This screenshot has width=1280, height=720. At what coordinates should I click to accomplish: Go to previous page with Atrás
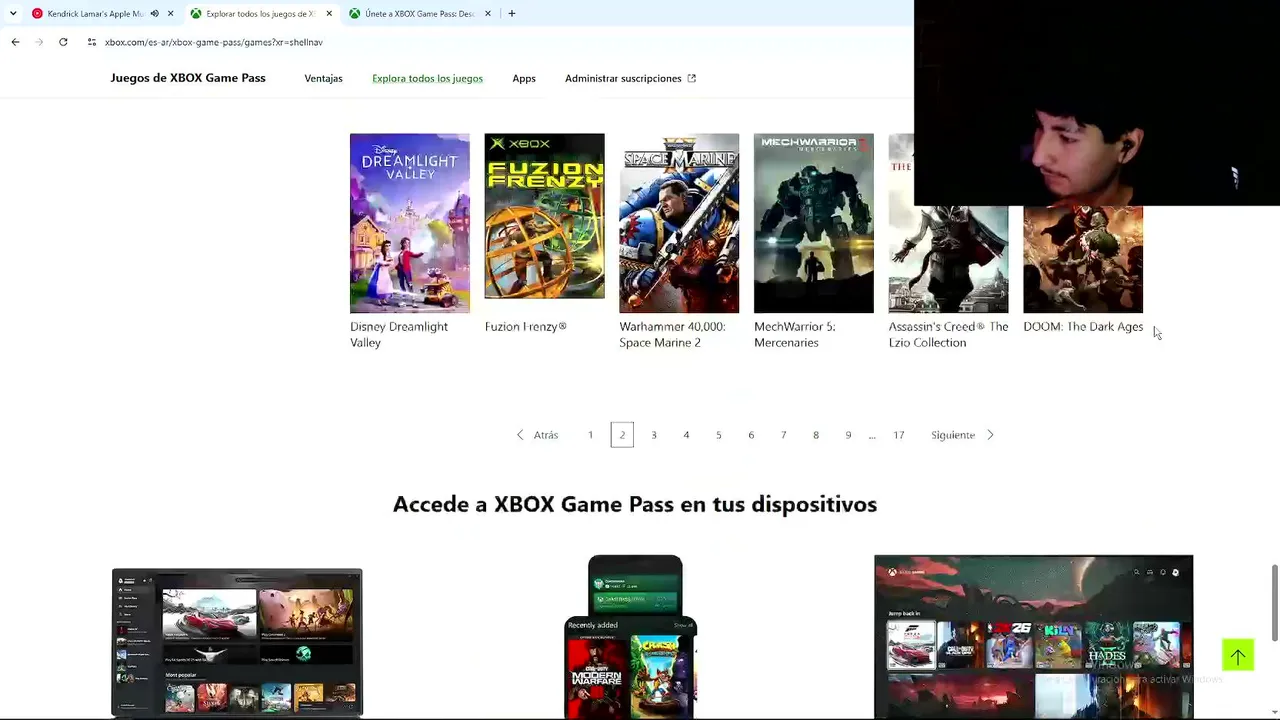click(x=545, y=435)
